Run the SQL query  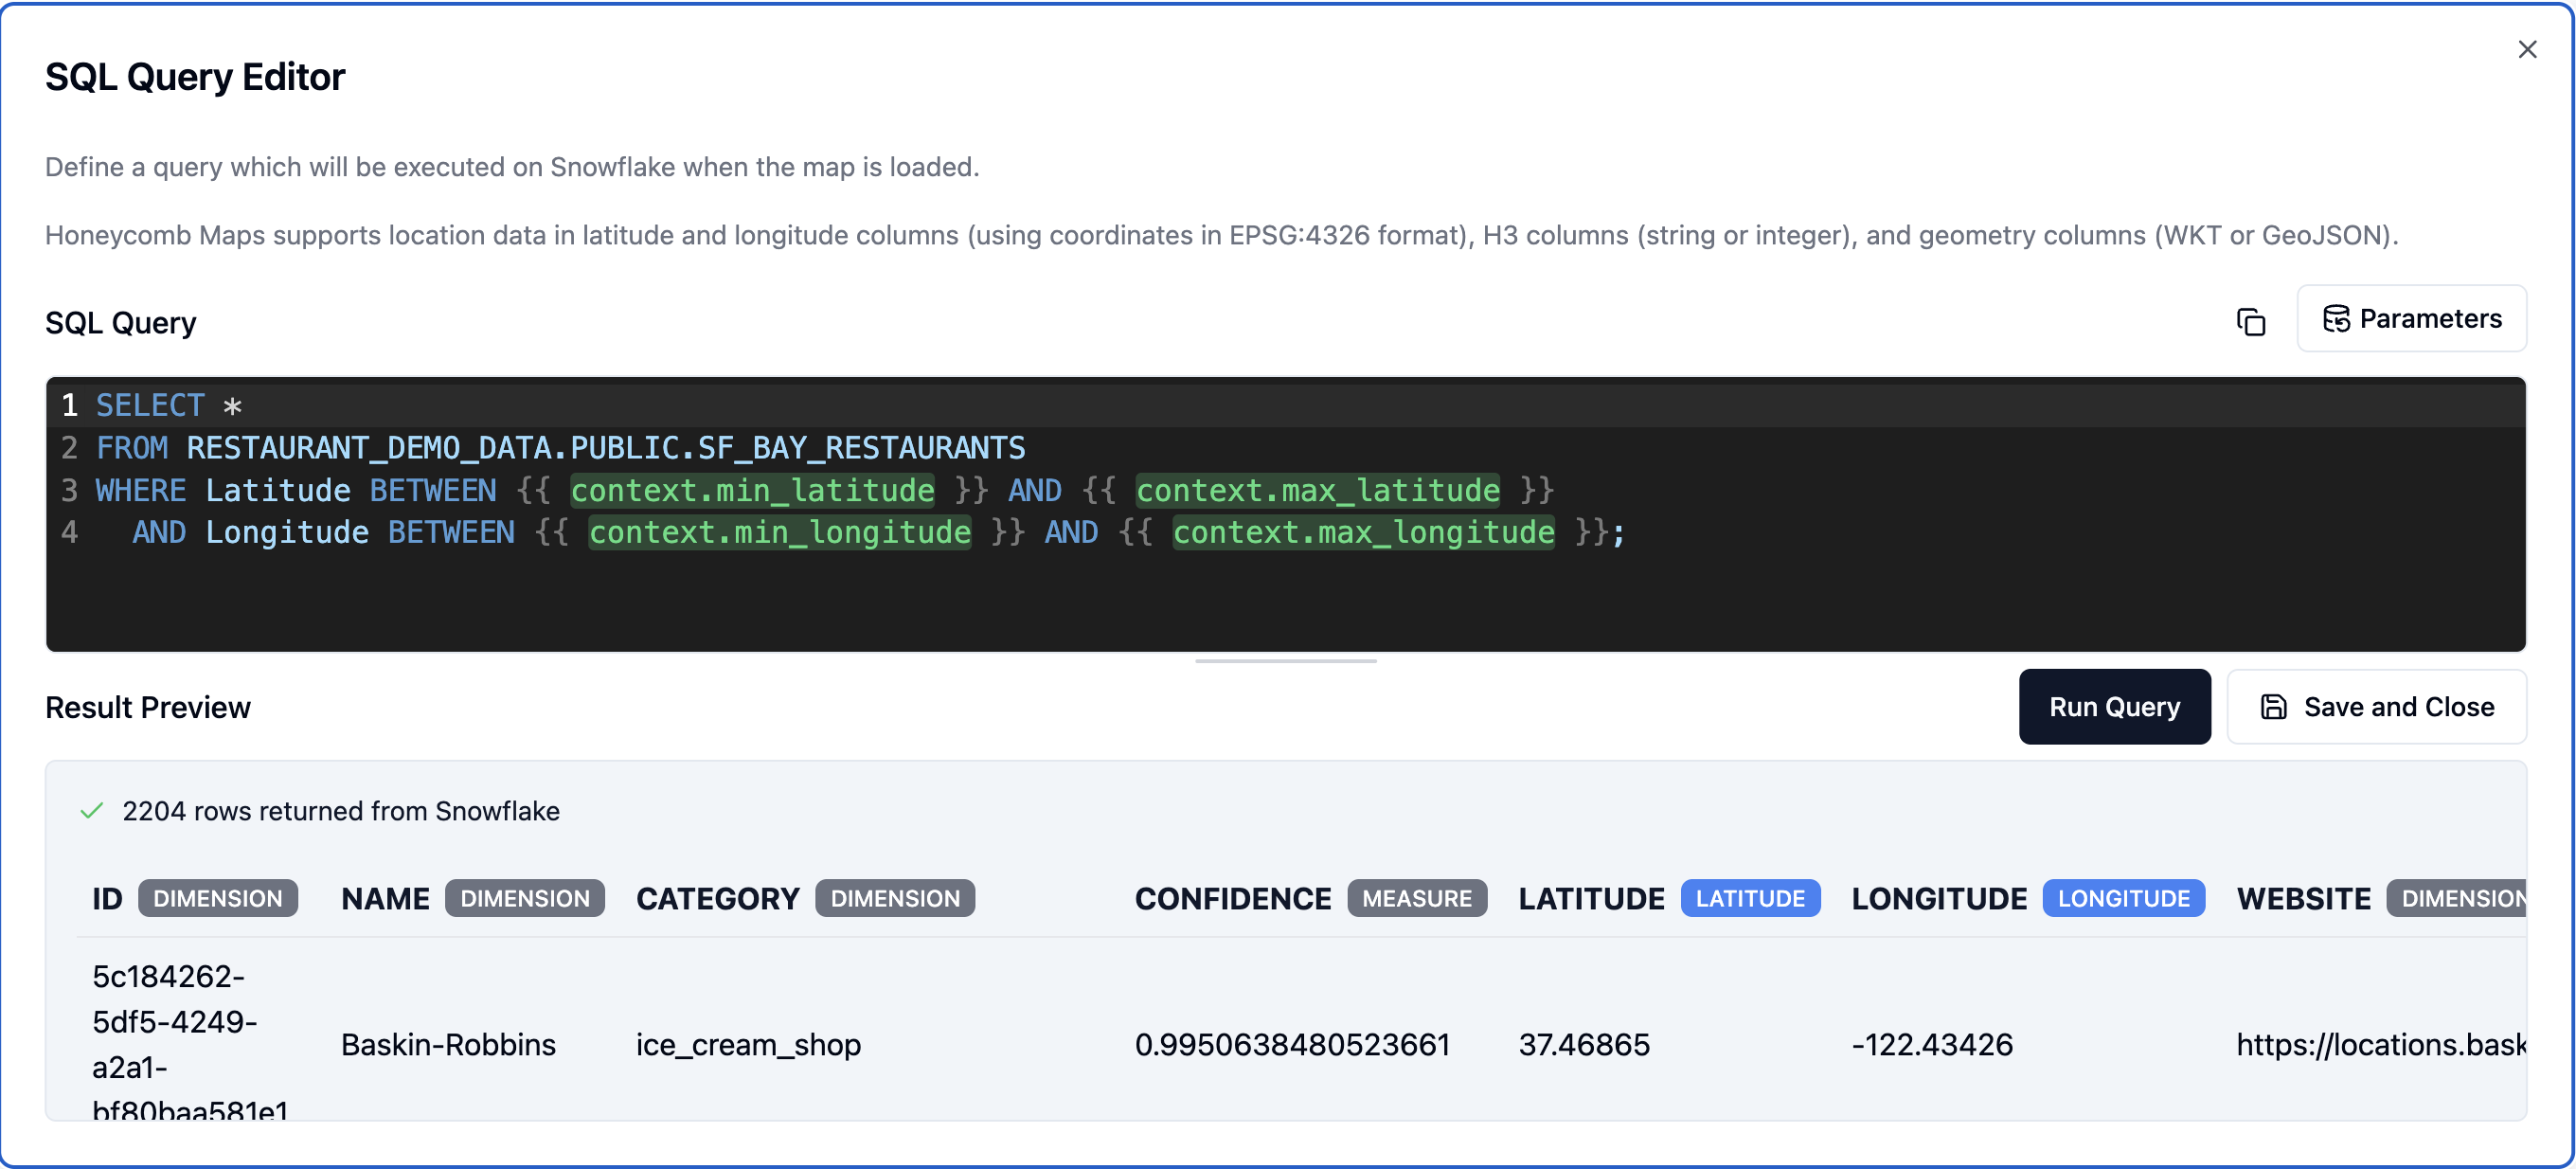(x=2114, y=707)
